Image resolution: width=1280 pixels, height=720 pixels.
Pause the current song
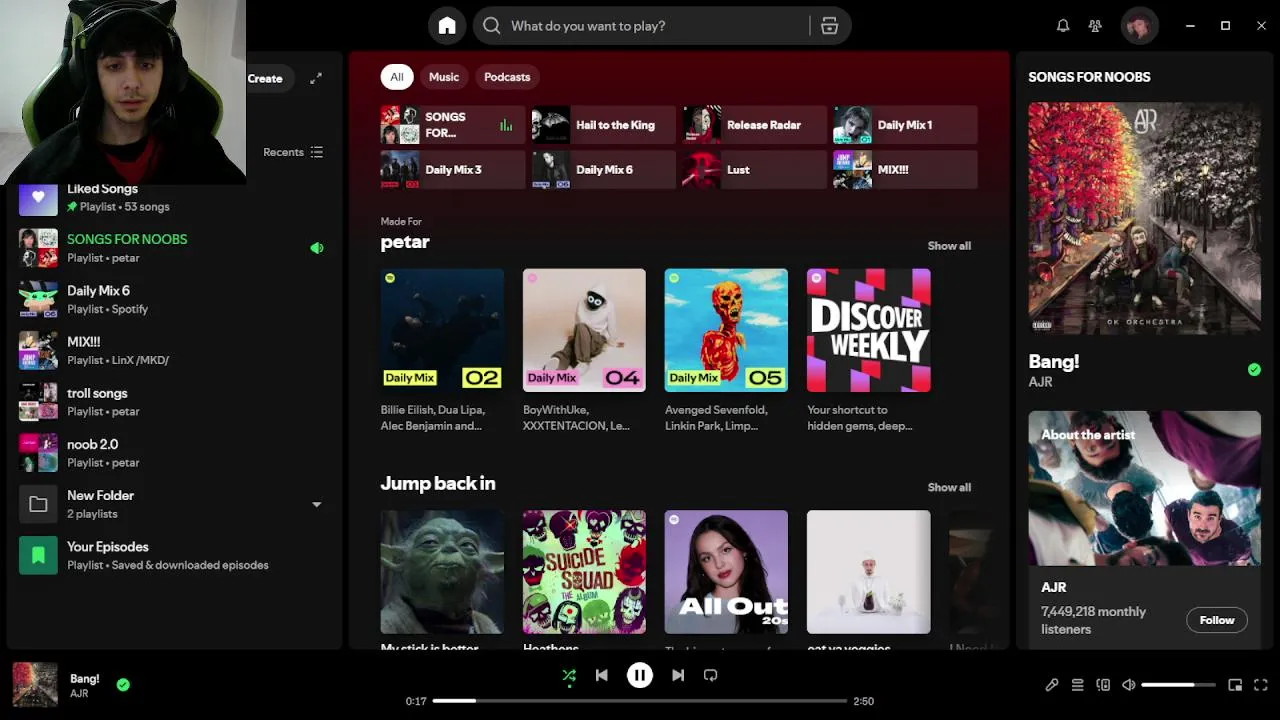coord(640,675)
